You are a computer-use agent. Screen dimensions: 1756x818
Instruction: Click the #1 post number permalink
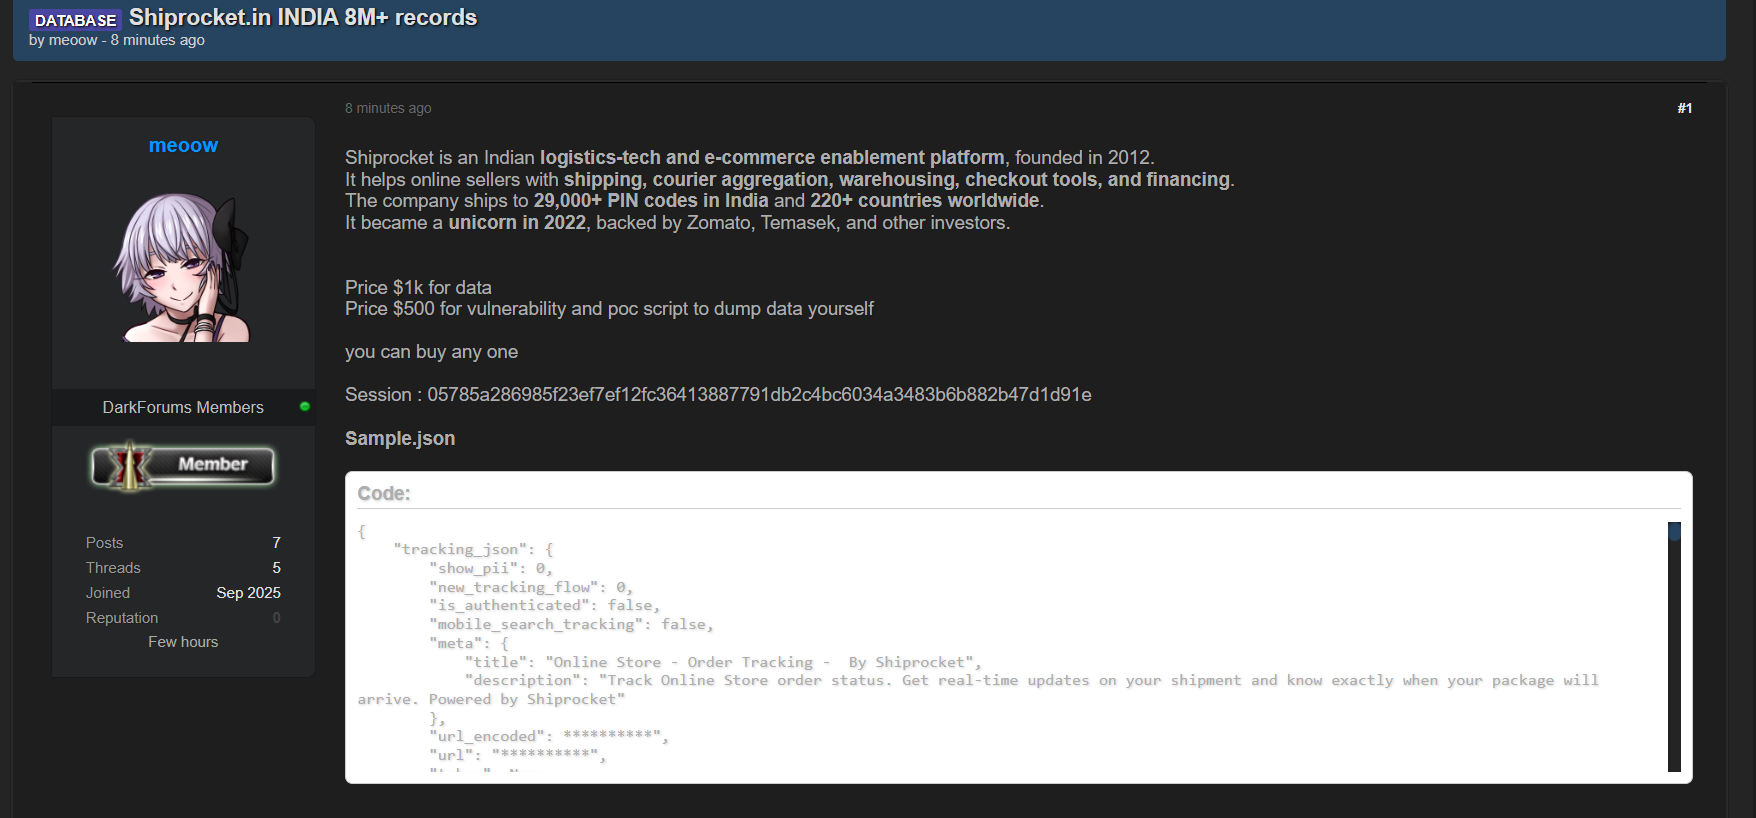point(1684,108)
